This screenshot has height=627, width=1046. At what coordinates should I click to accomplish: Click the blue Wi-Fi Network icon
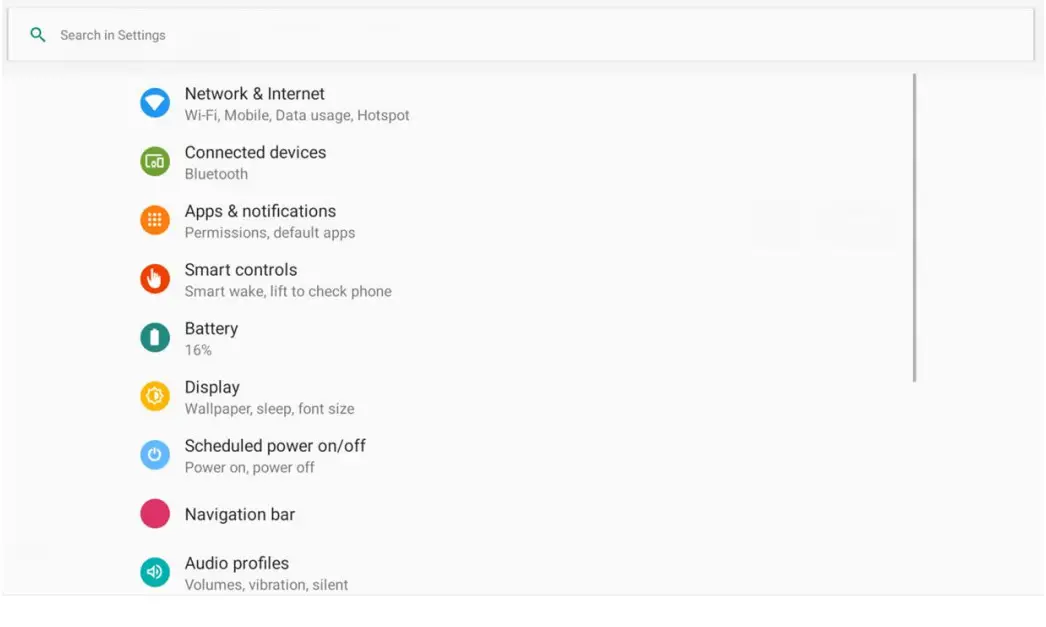[155, 103]
